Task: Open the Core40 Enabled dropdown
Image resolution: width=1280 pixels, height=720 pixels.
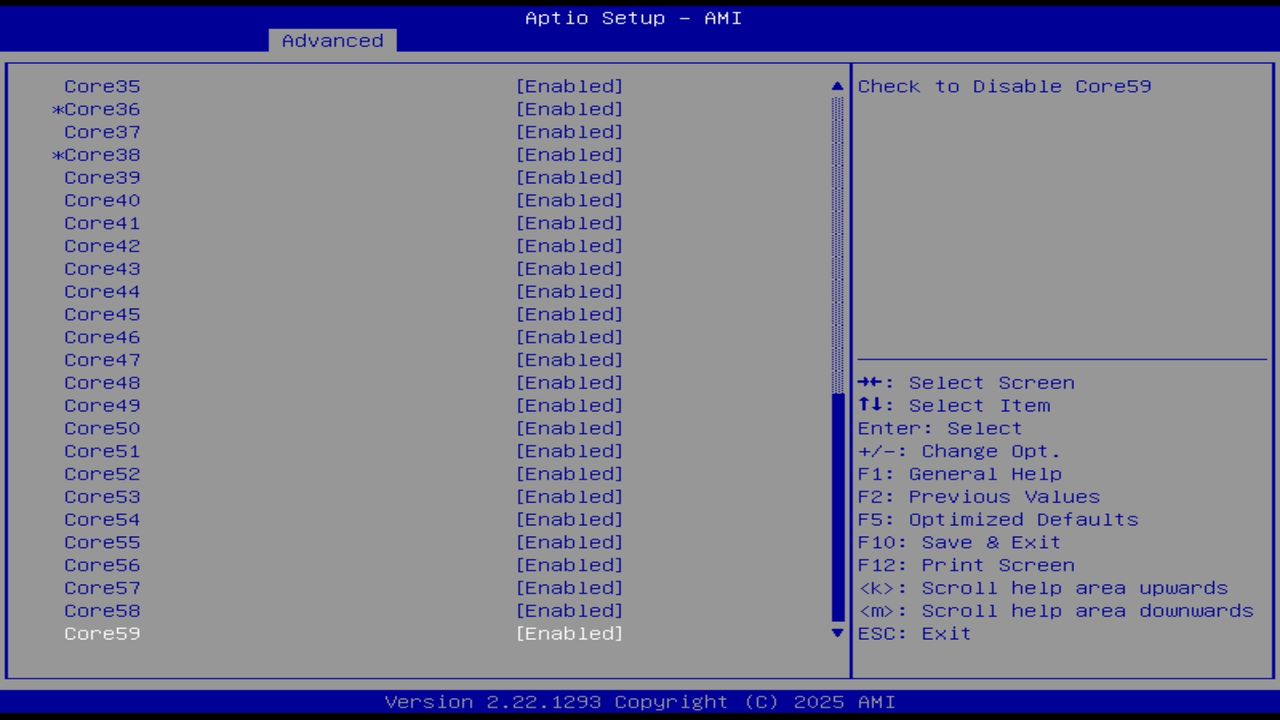Action: point(569,200)
